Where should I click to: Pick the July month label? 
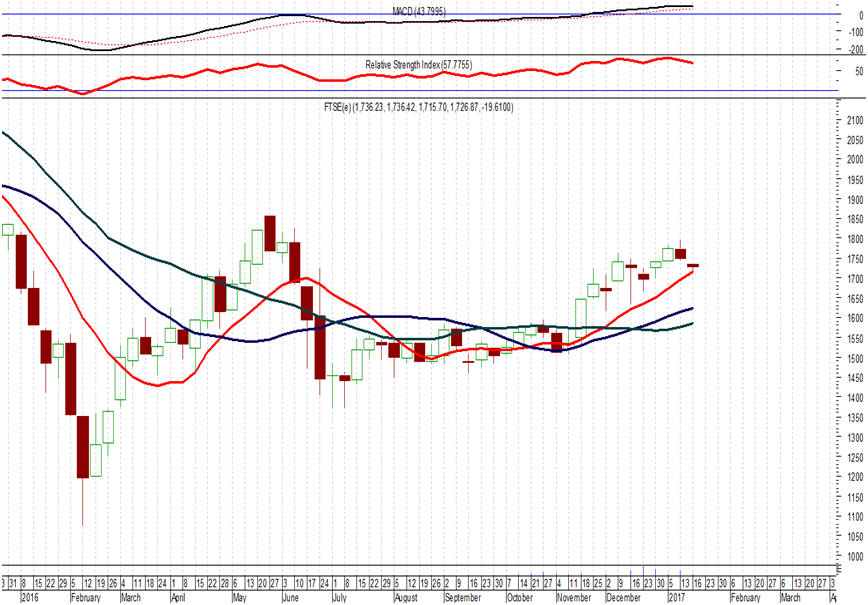(x=339, y=598)
